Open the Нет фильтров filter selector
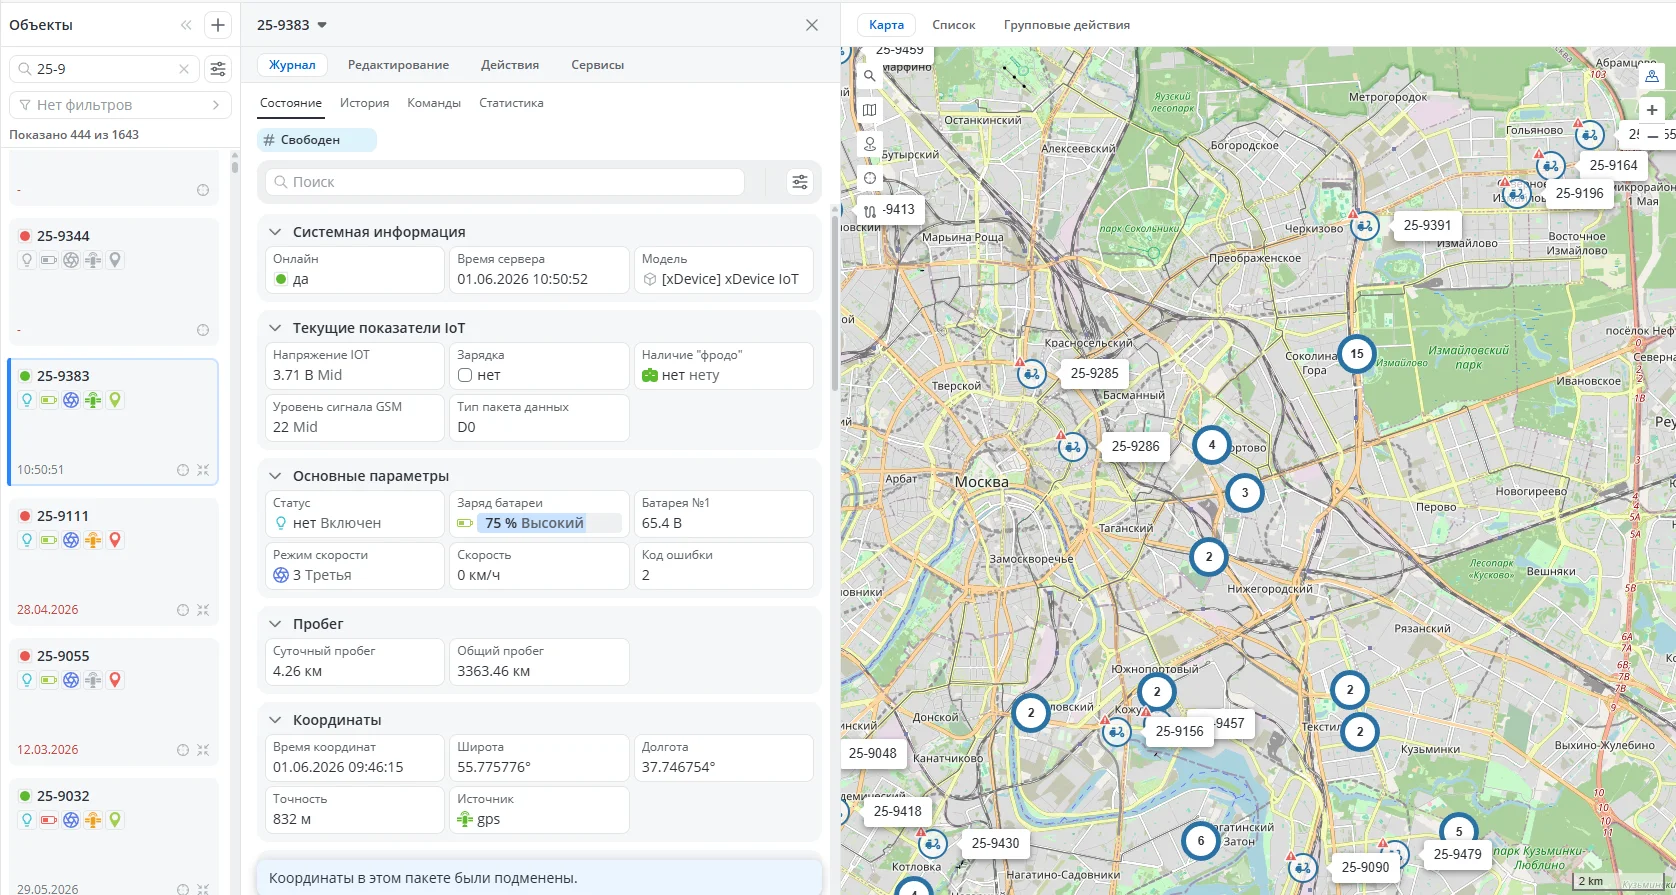The width and height of the screenshot is (1676, 895). point(120,105)
